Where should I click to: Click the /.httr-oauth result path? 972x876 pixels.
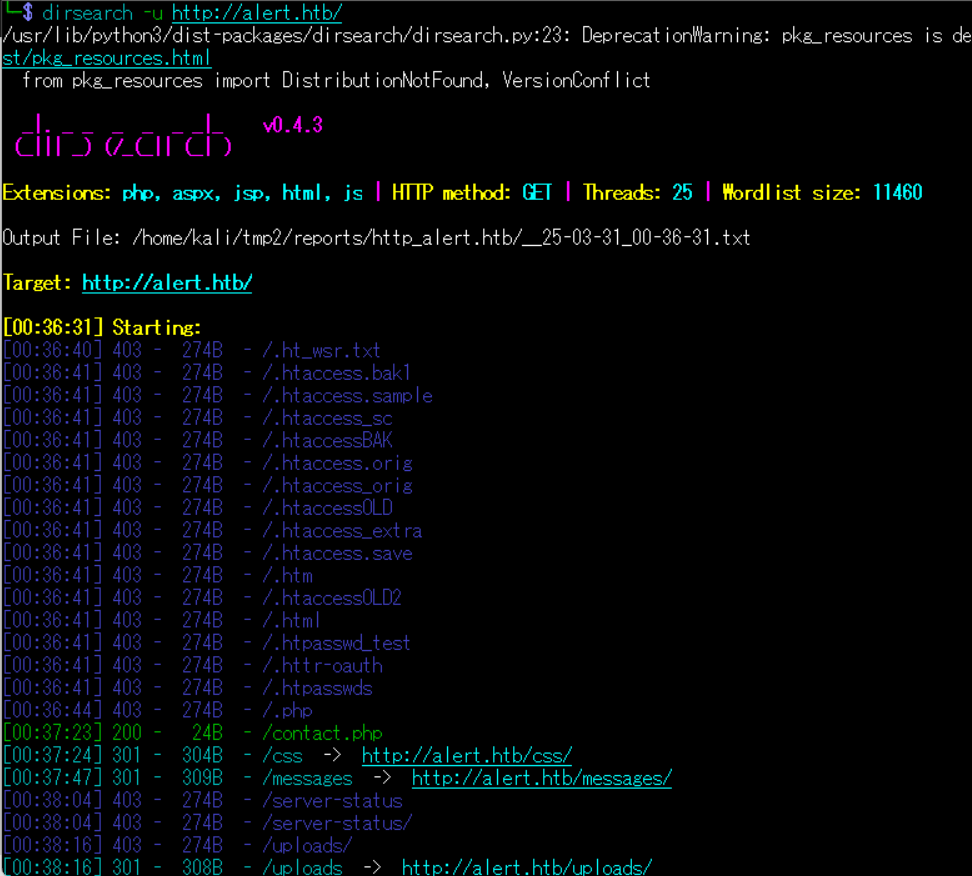[322, 665]
